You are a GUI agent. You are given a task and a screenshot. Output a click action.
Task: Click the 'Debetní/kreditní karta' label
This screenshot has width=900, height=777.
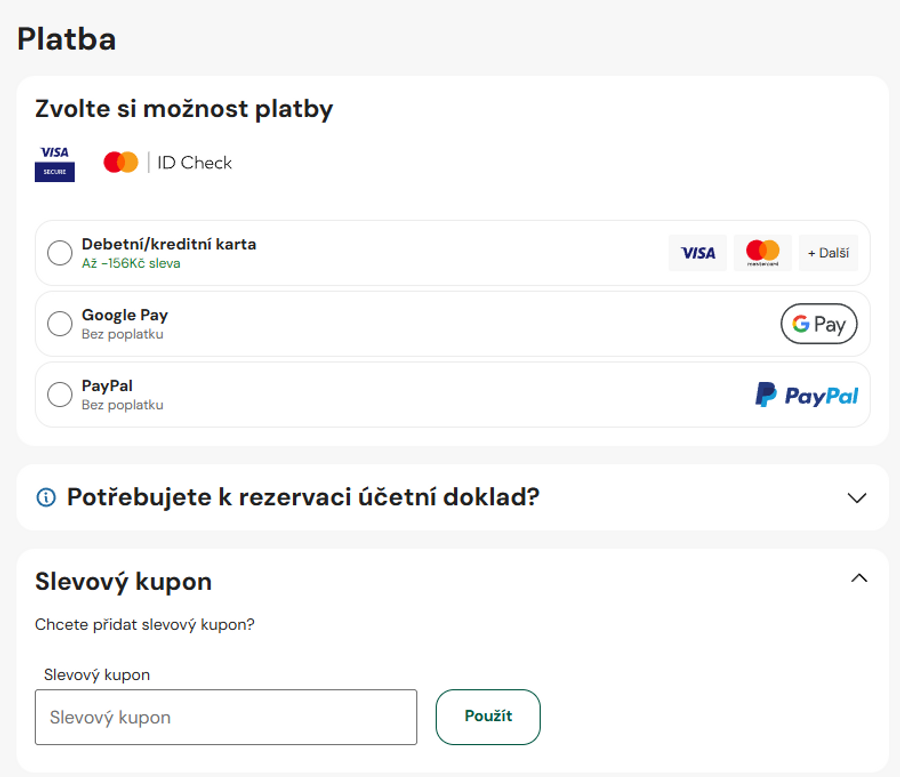[x=169, y=244]
